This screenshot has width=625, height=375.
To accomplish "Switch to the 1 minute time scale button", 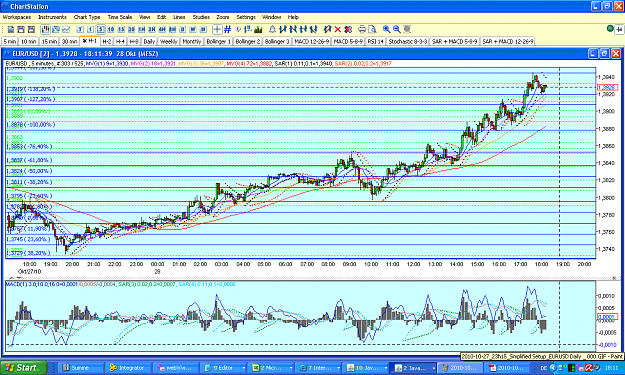I will point(90,29).
